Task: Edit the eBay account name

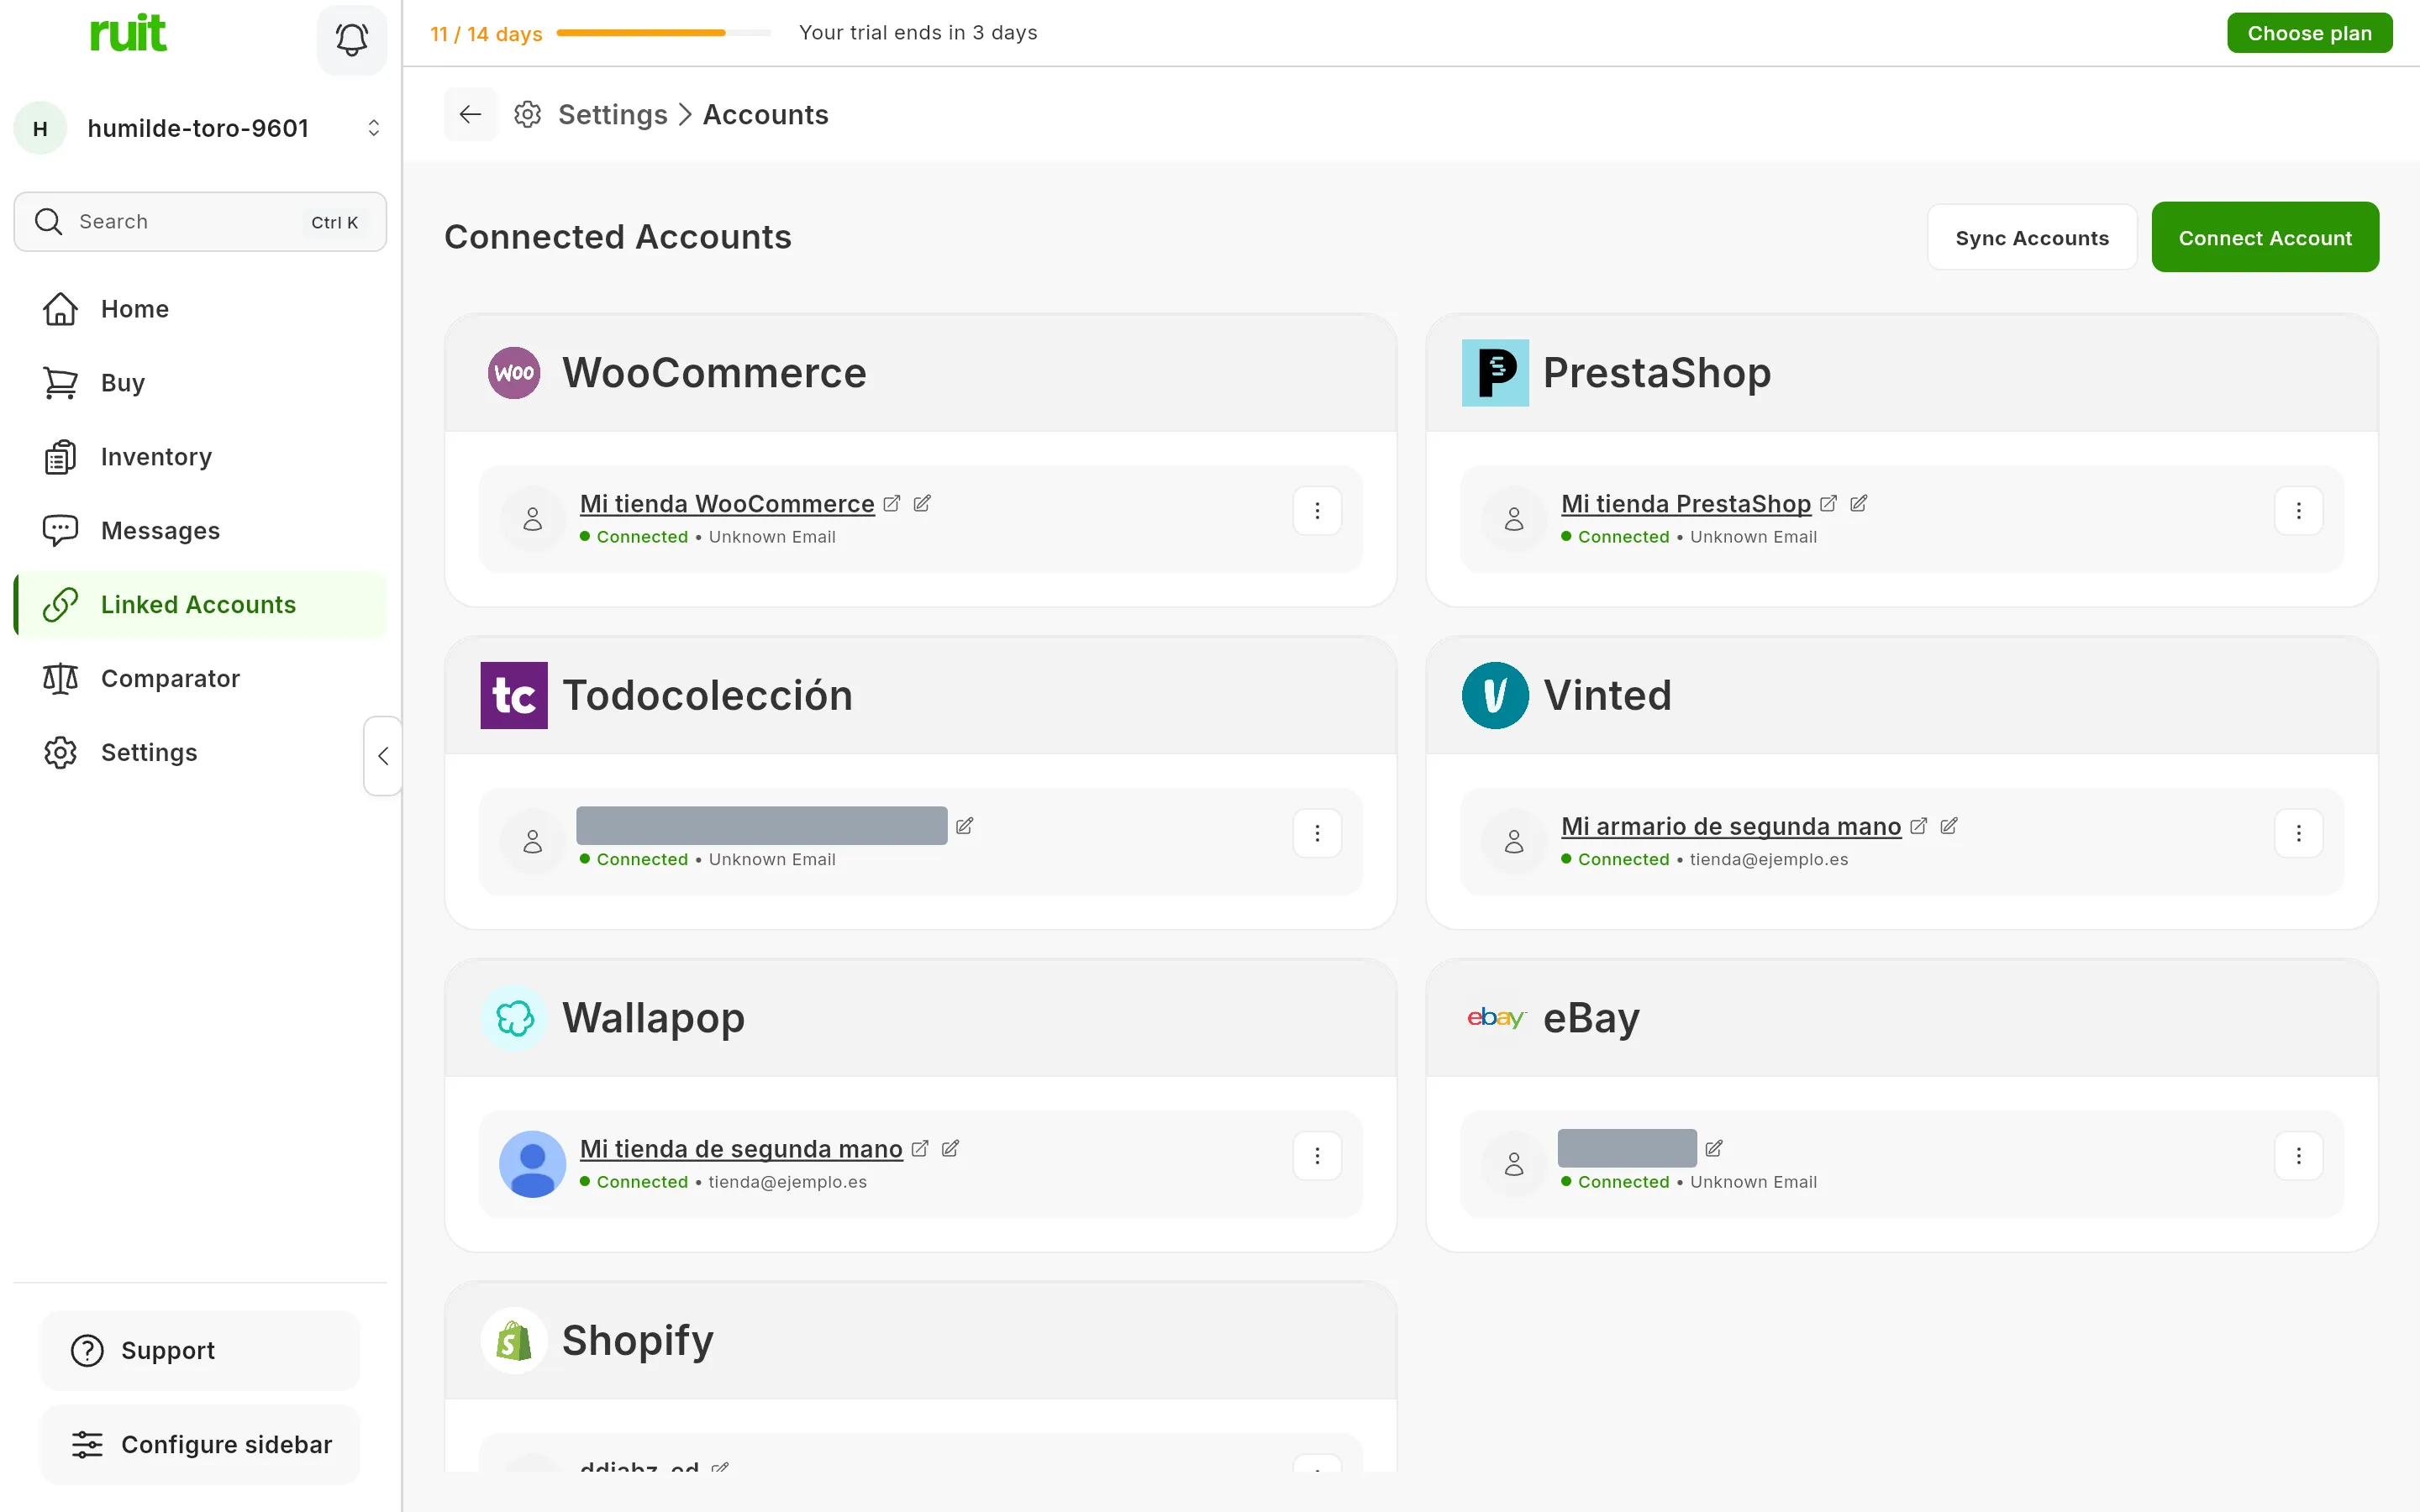Action: pos(1714,1148)
